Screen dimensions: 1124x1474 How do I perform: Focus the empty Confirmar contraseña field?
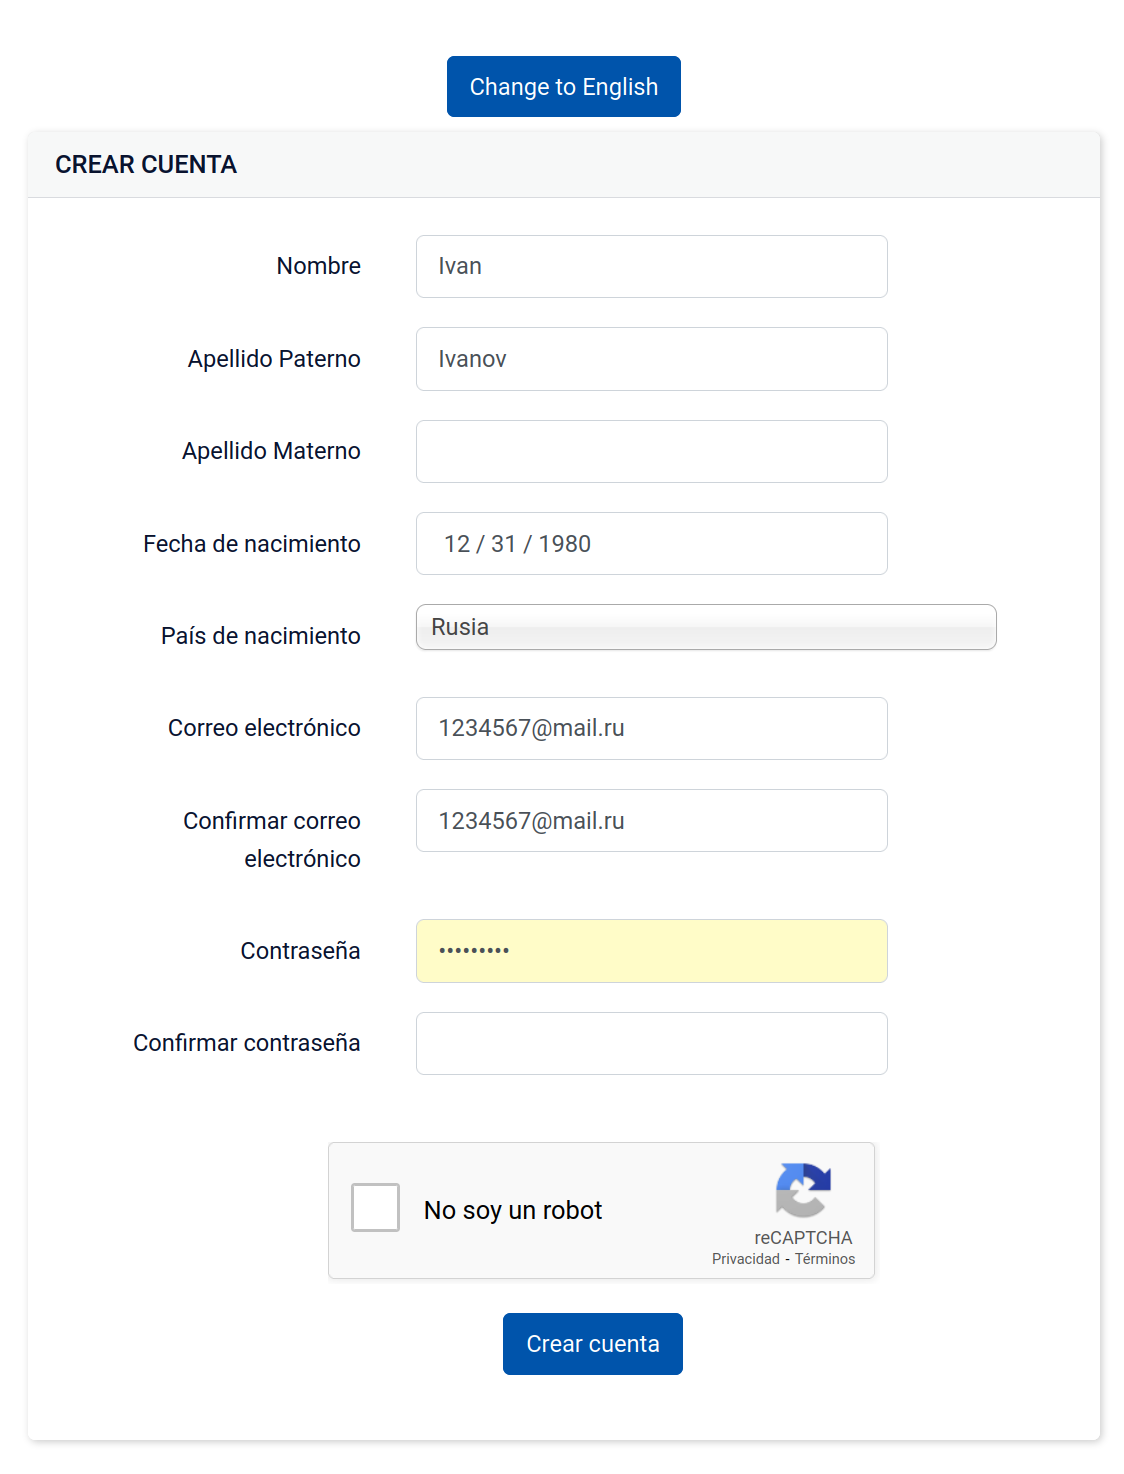[x=651, y=1043]
